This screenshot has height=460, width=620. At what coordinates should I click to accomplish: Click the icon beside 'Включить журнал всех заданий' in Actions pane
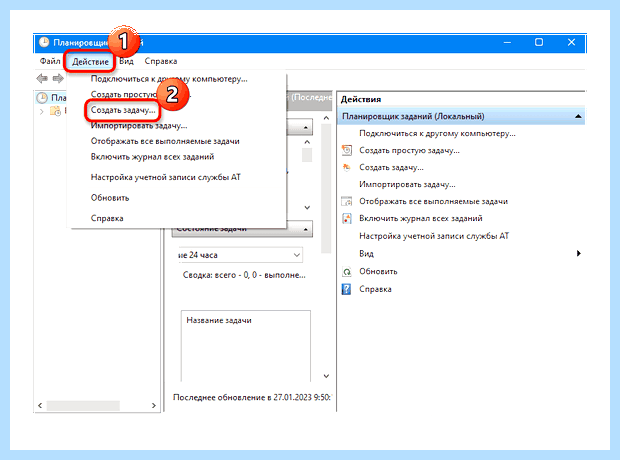[346, 218]
